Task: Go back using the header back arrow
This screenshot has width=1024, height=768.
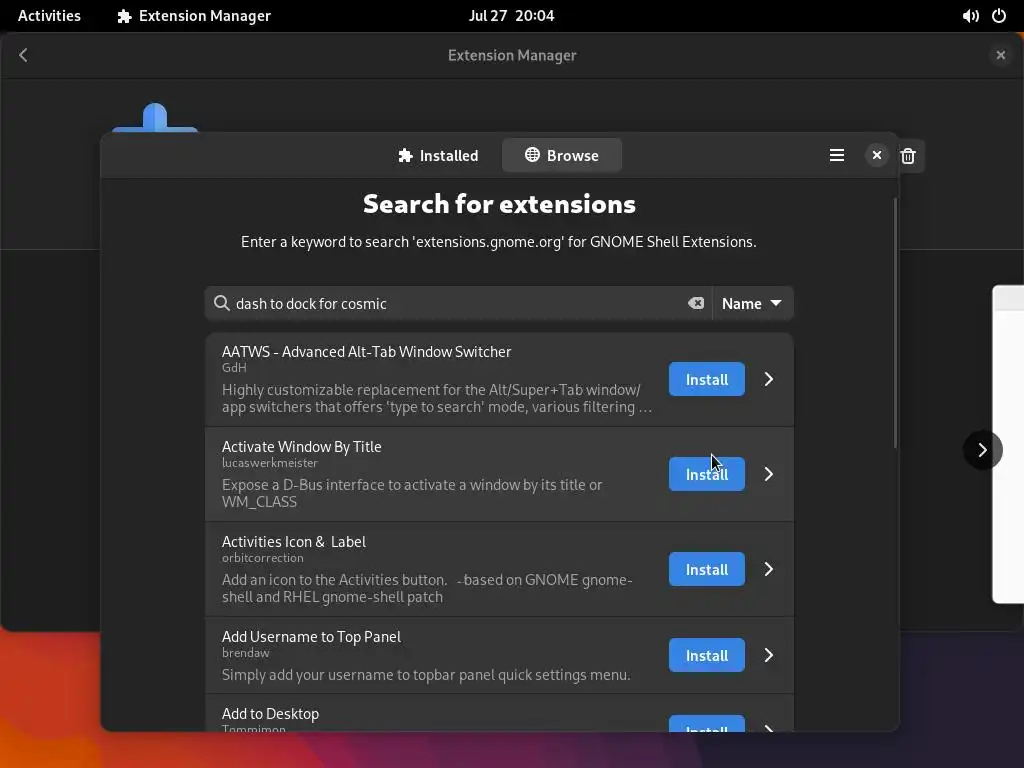Action: coord(24,55)
